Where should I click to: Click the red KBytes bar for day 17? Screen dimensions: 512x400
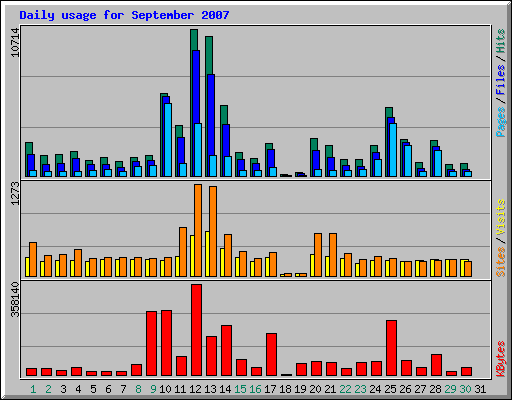pos(271,355)
